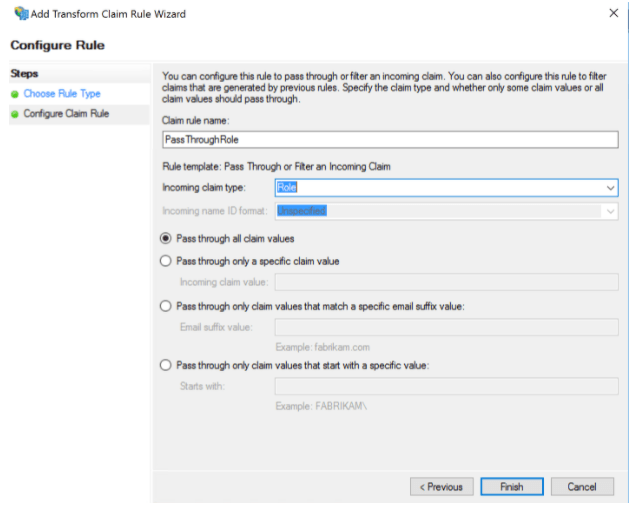The width and height of the screenshot is (641, 512).
Task: Click the highlighted Role text in claim type
Action: 288,187
